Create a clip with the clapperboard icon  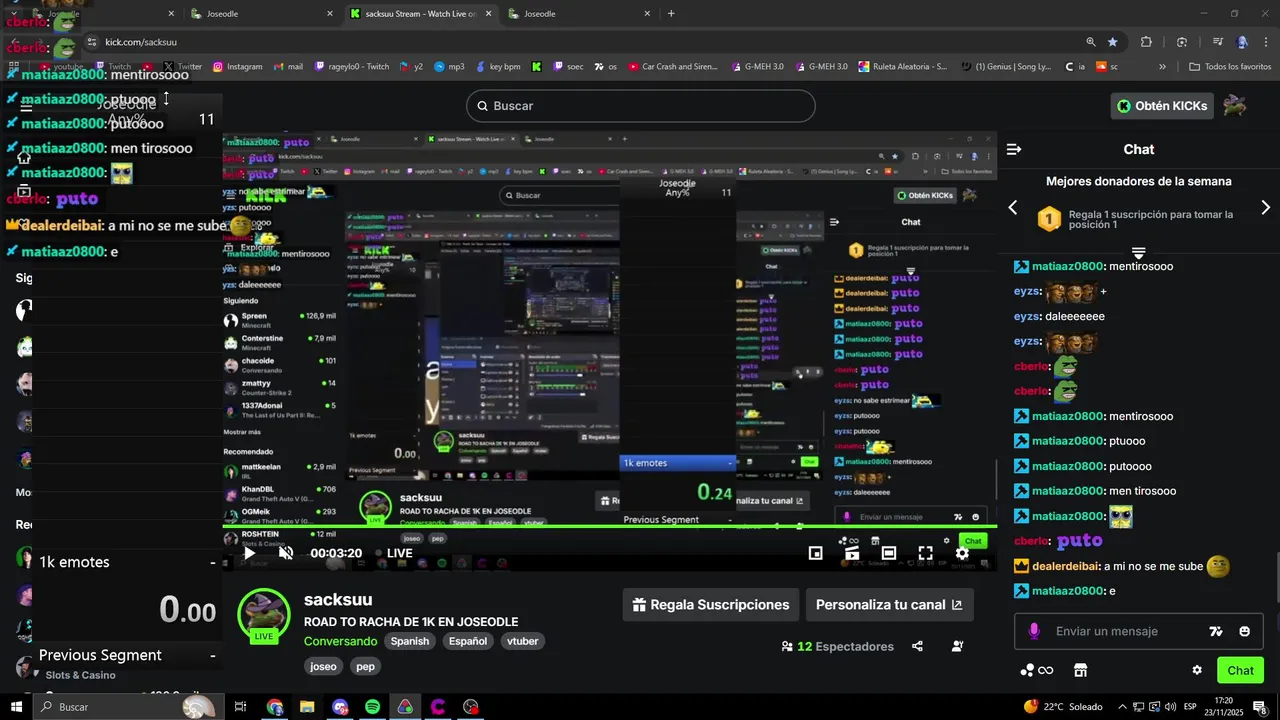pos(852,553)
